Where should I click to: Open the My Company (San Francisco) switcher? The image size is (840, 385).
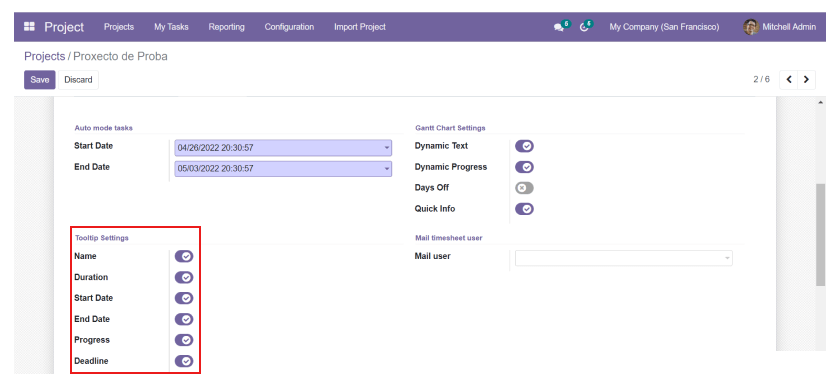point(664,27)
